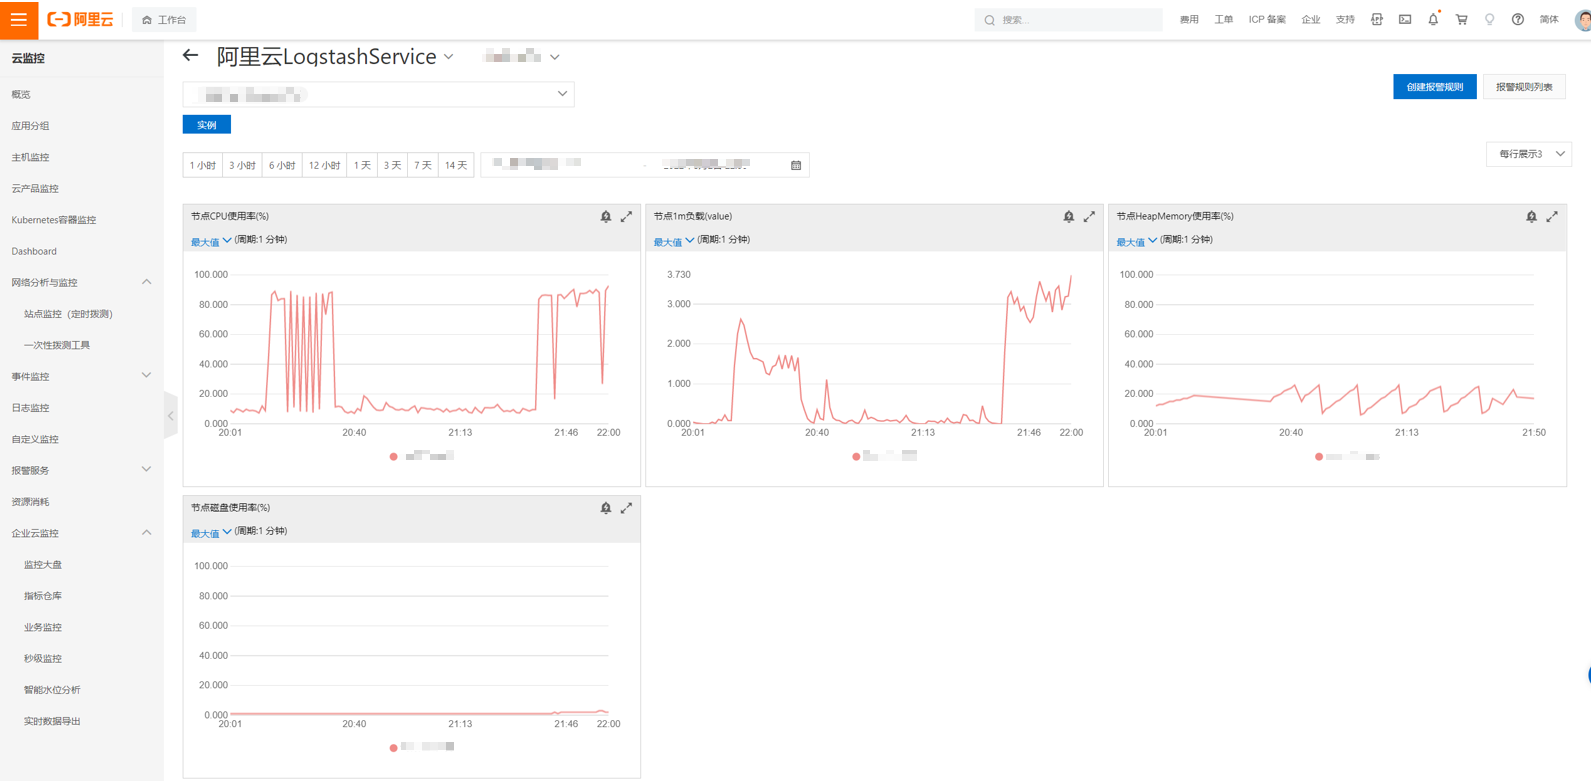Select the 3 小时 time range

[x=242, y=165]
